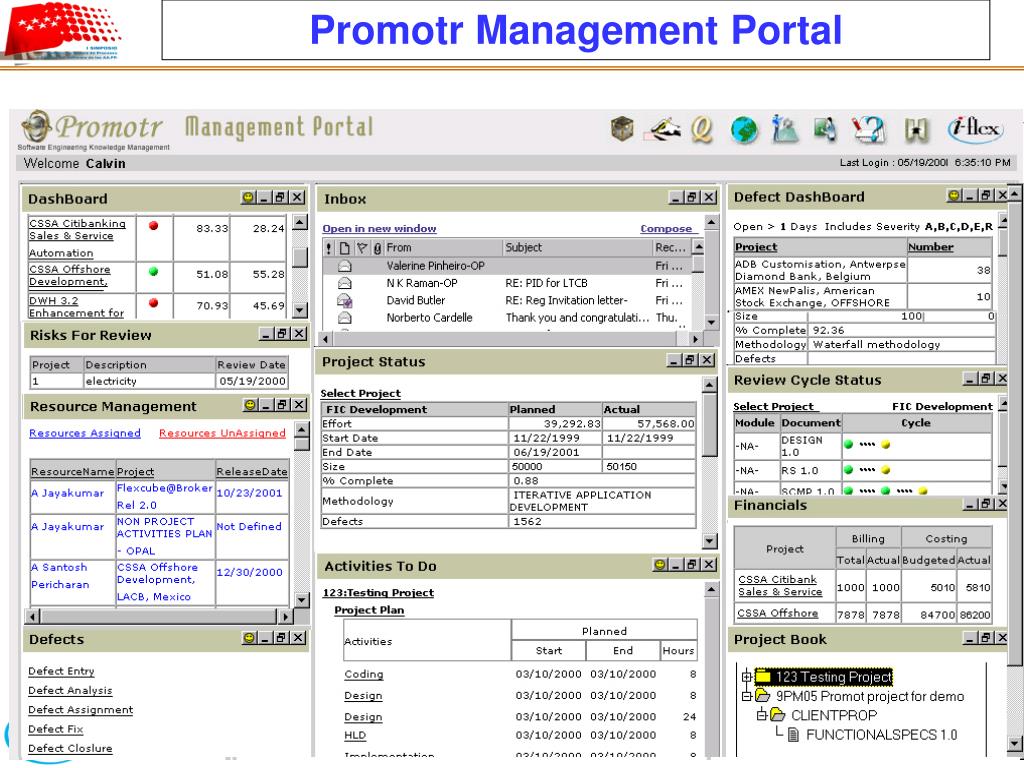Image resolution: width=1024 pixels, height=768 pixels.
Task: Click the envelope icon for Valerine Pinheiro-OP
Action: pos(345,266)
